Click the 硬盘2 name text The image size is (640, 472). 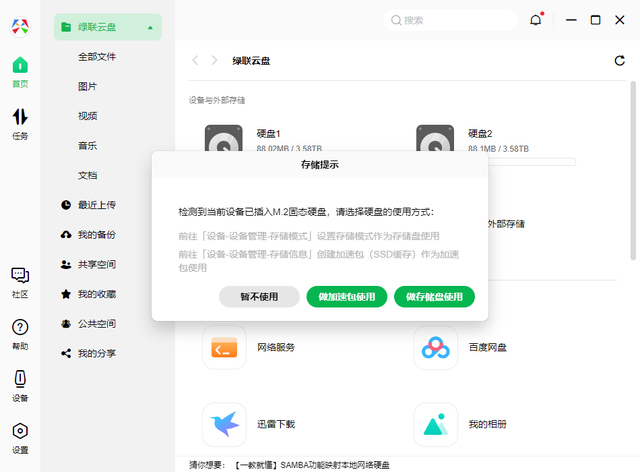tap(480, 134)
